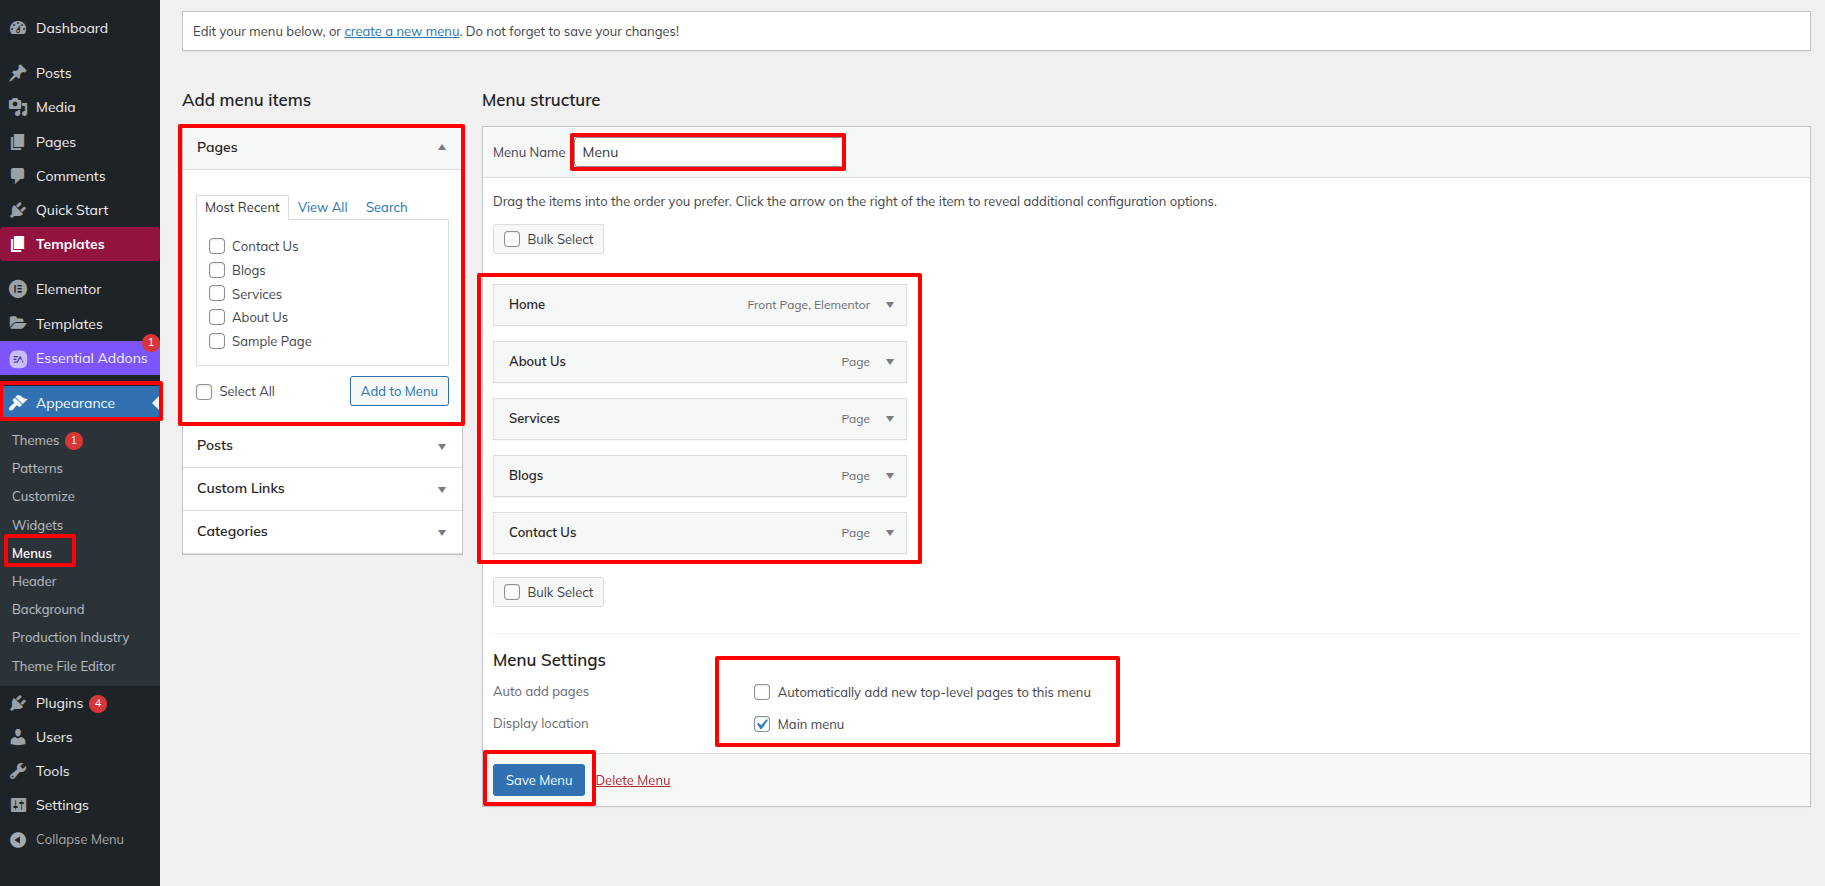1825x886 pixels.
Task: Uncheck the Main menu display location
Action: 762,724
